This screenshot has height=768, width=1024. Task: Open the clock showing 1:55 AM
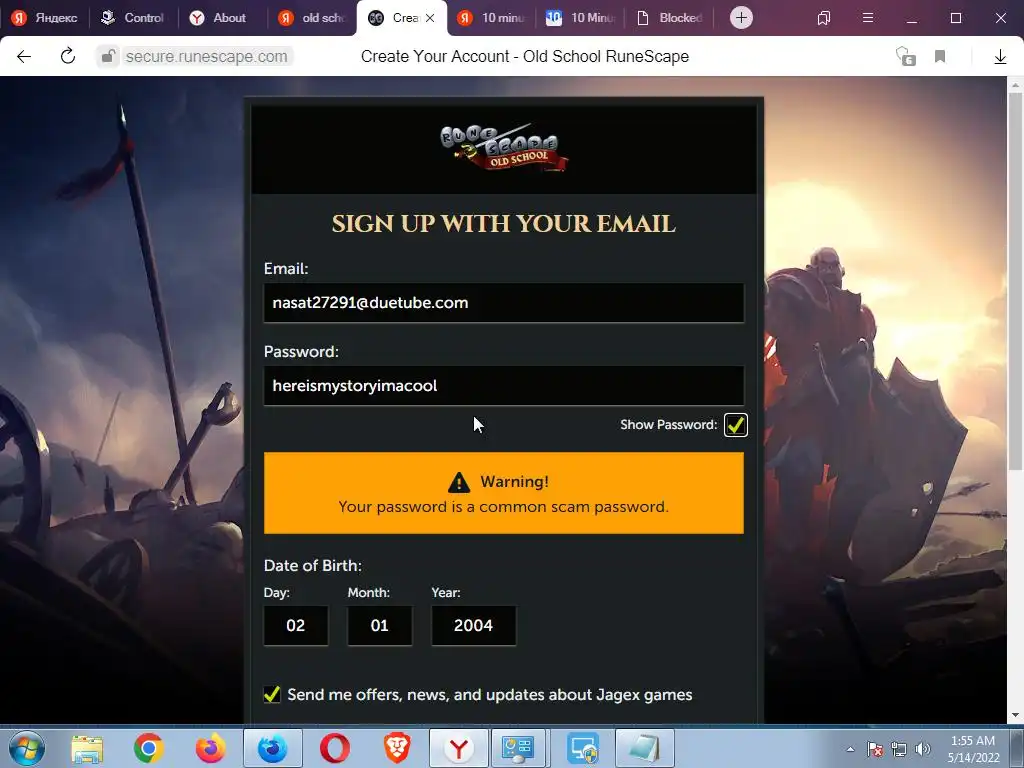pos(973,749)
